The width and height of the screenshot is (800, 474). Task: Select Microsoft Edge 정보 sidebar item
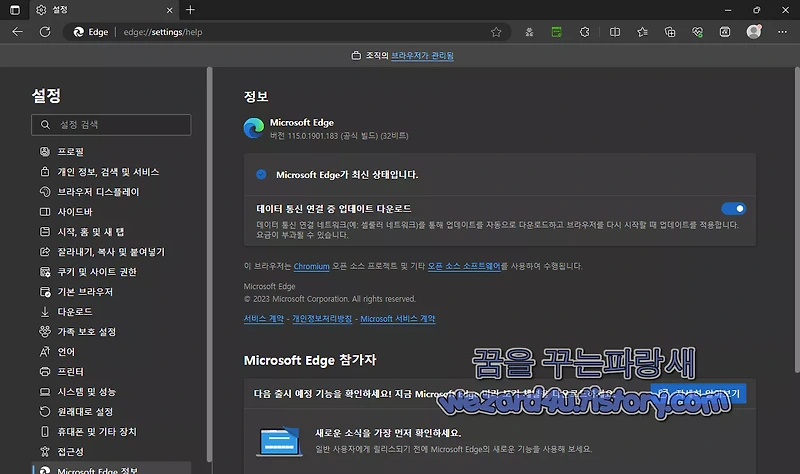(x=112, y=468)
